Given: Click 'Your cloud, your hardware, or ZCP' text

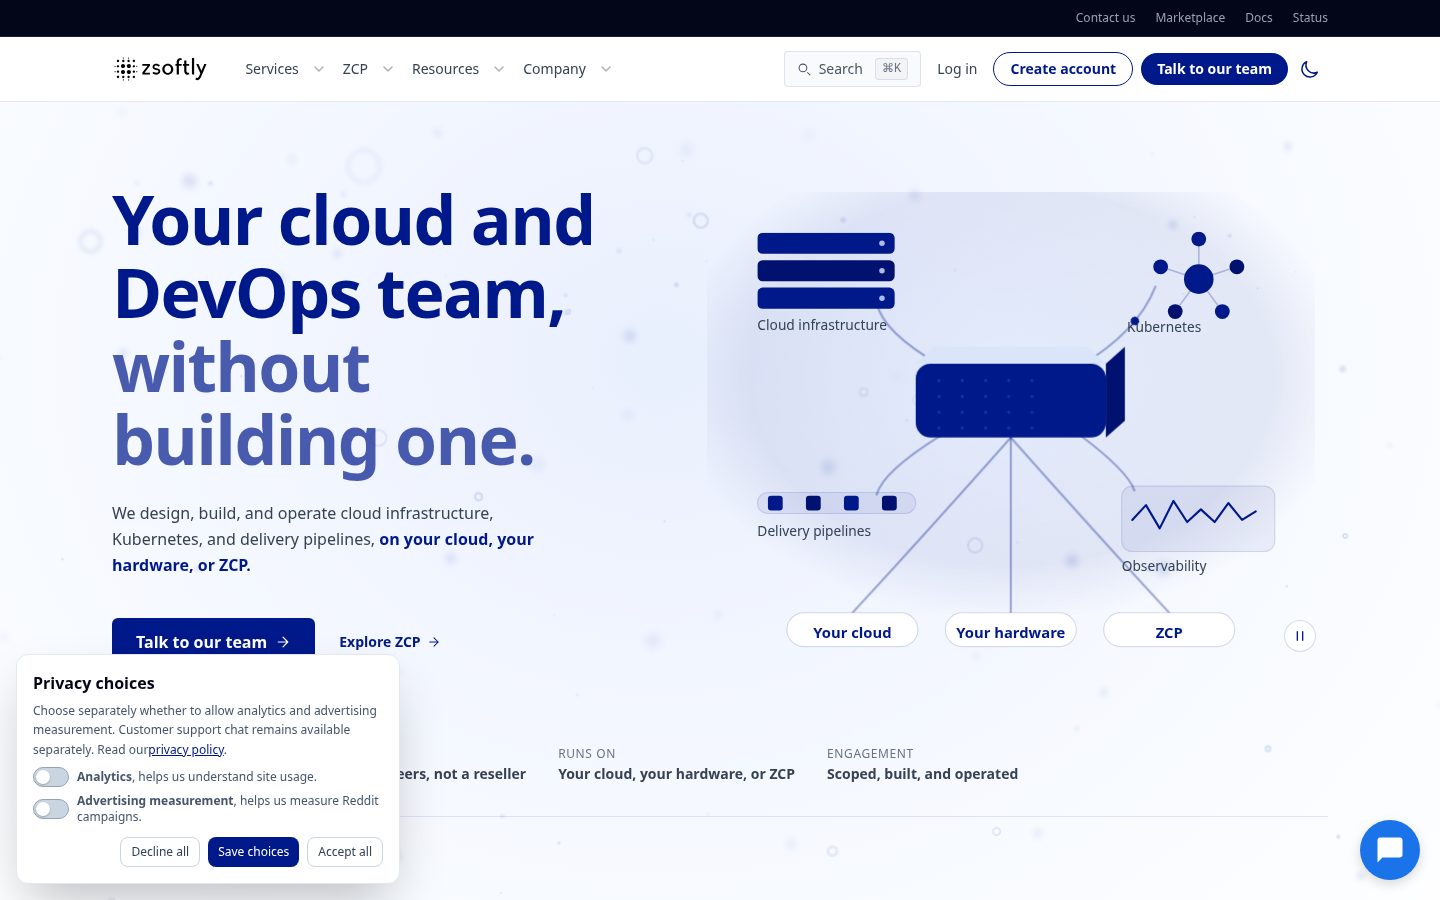Looking at the screenshot, I should (x=676, y=774).
